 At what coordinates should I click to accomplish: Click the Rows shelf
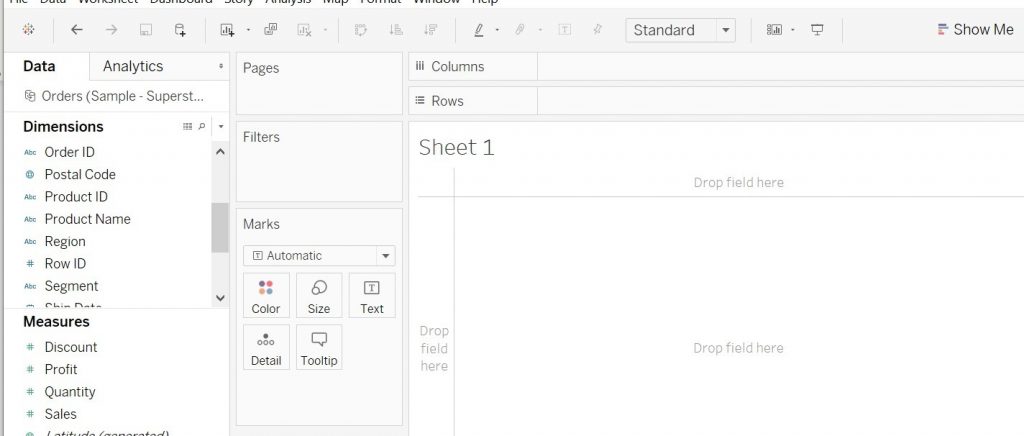[780, 101]
